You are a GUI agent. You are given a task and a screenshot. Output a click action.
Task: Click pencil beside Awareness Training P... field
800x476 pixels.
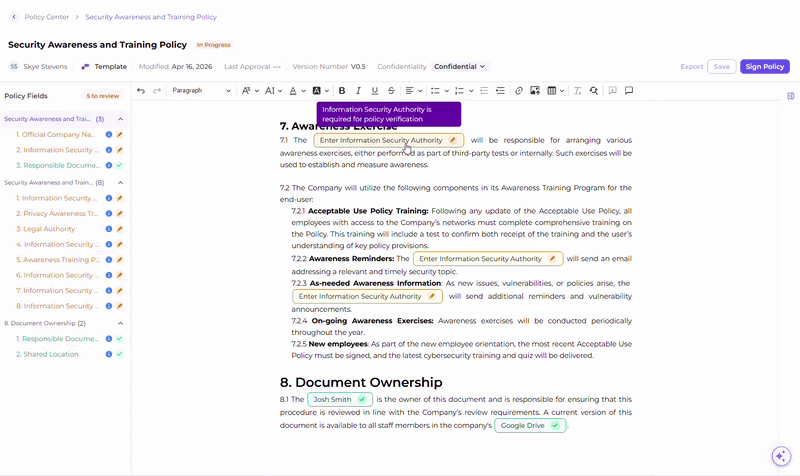(x=119, y=260)
